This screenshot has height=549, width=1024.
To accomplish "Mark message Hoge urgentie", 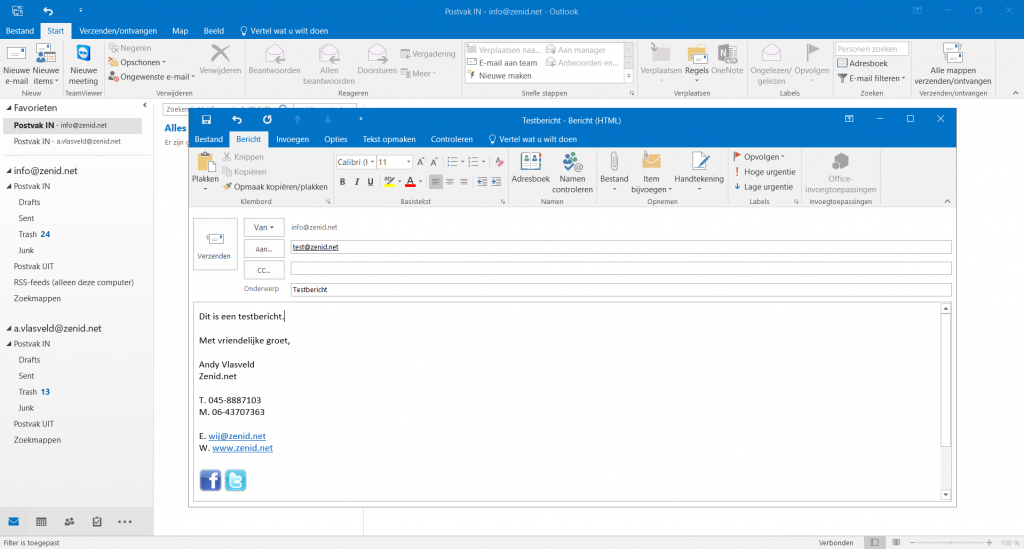I will tap(764, 172).
